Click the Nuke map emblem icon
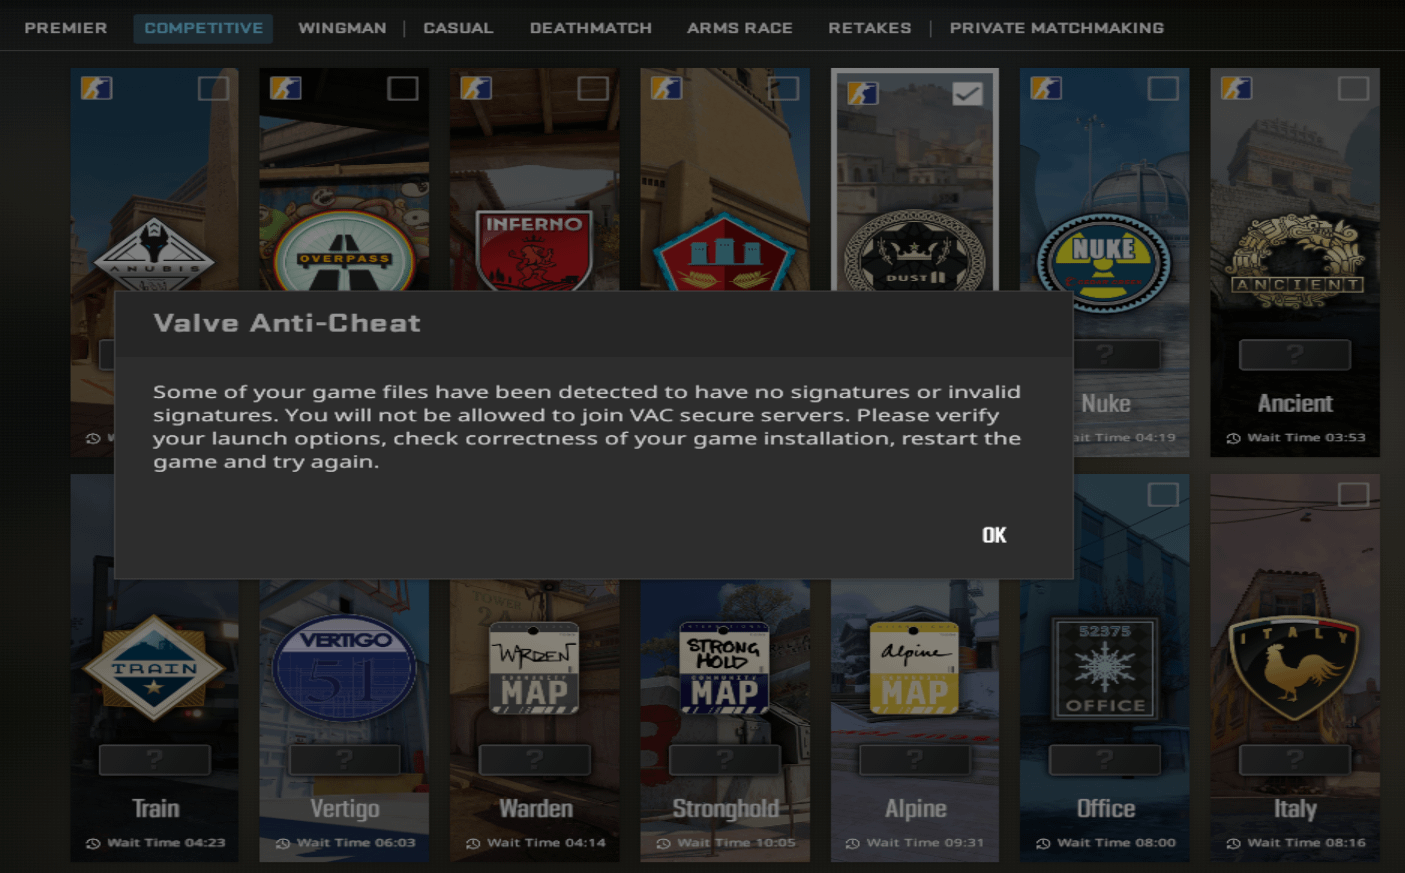The width and height of the screenshot is (1405, 873). [x=1104, y=262]
